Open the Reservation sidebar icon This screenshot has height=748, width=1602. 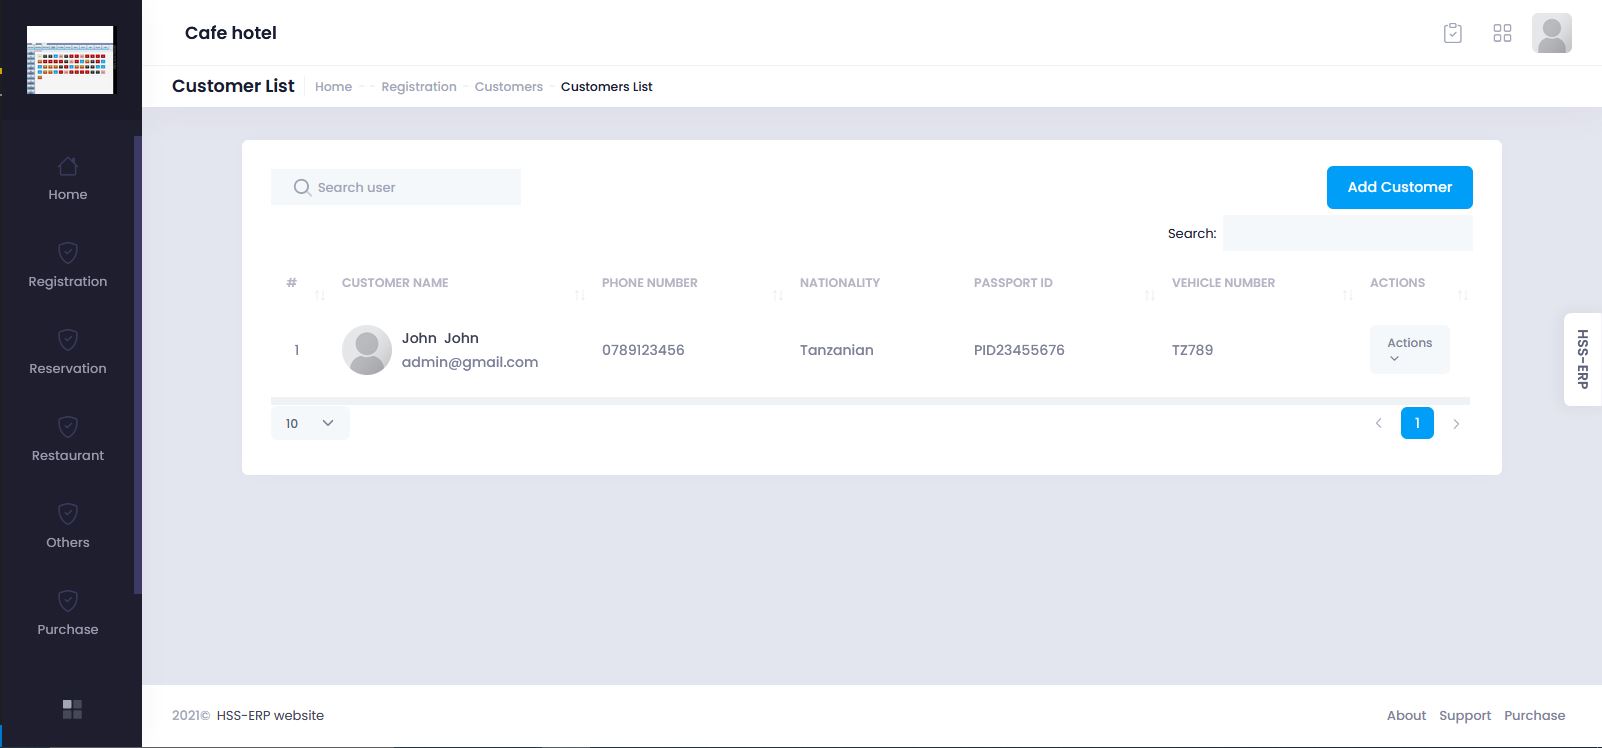68,340
